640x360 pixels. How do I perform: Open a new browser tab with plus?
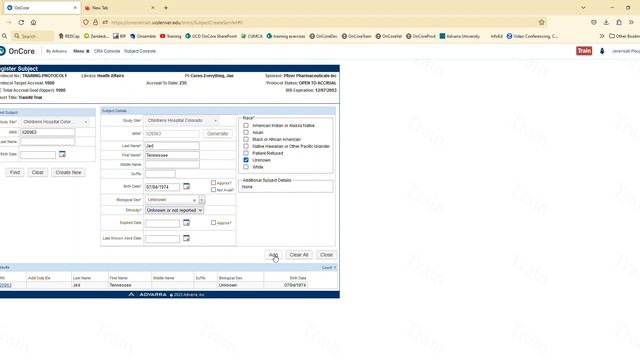[166, 8]
